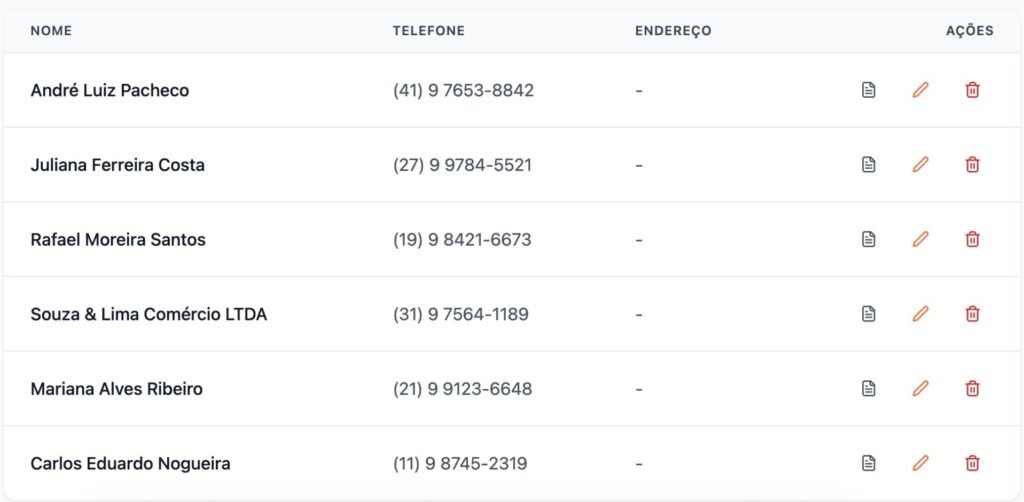Edit Souza & Lima Comércio LTDA
The image size is (1024, 502).
(x=920, y=314)
